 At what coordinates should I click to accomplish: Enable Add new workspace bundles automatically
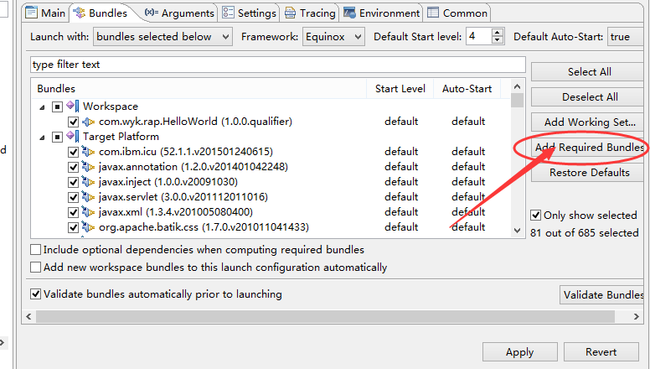pyautogui.click(x=36, y=267)
